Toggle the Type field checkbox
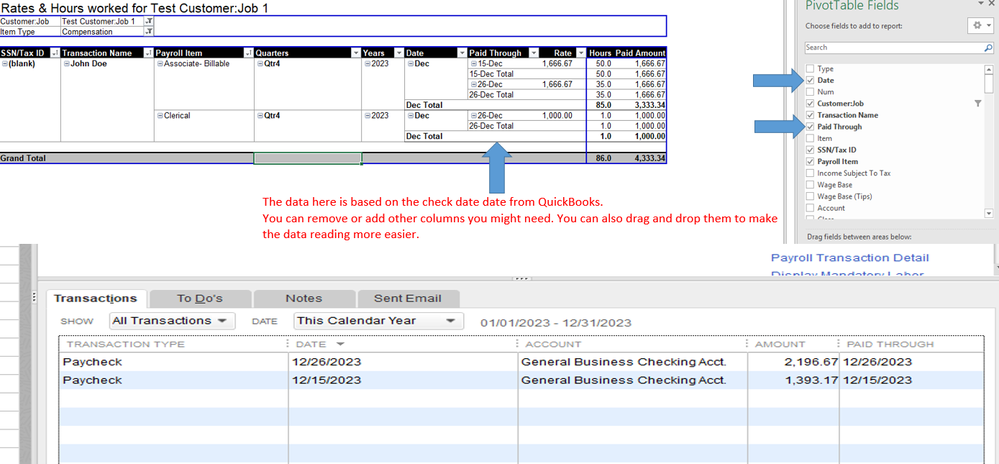 point(810,69)
